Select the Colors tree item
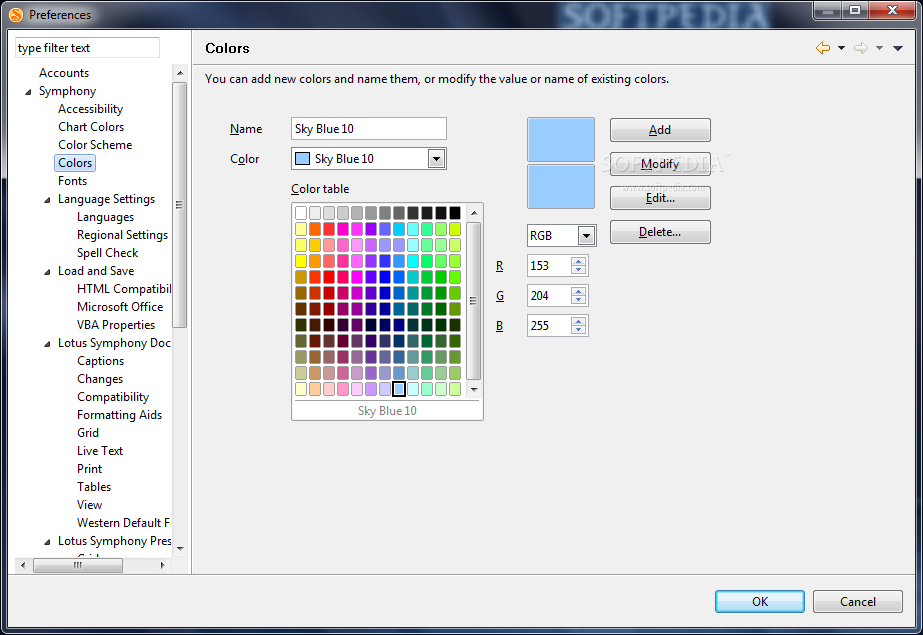Viewport: 923px width, 635px height. point(75,163)
